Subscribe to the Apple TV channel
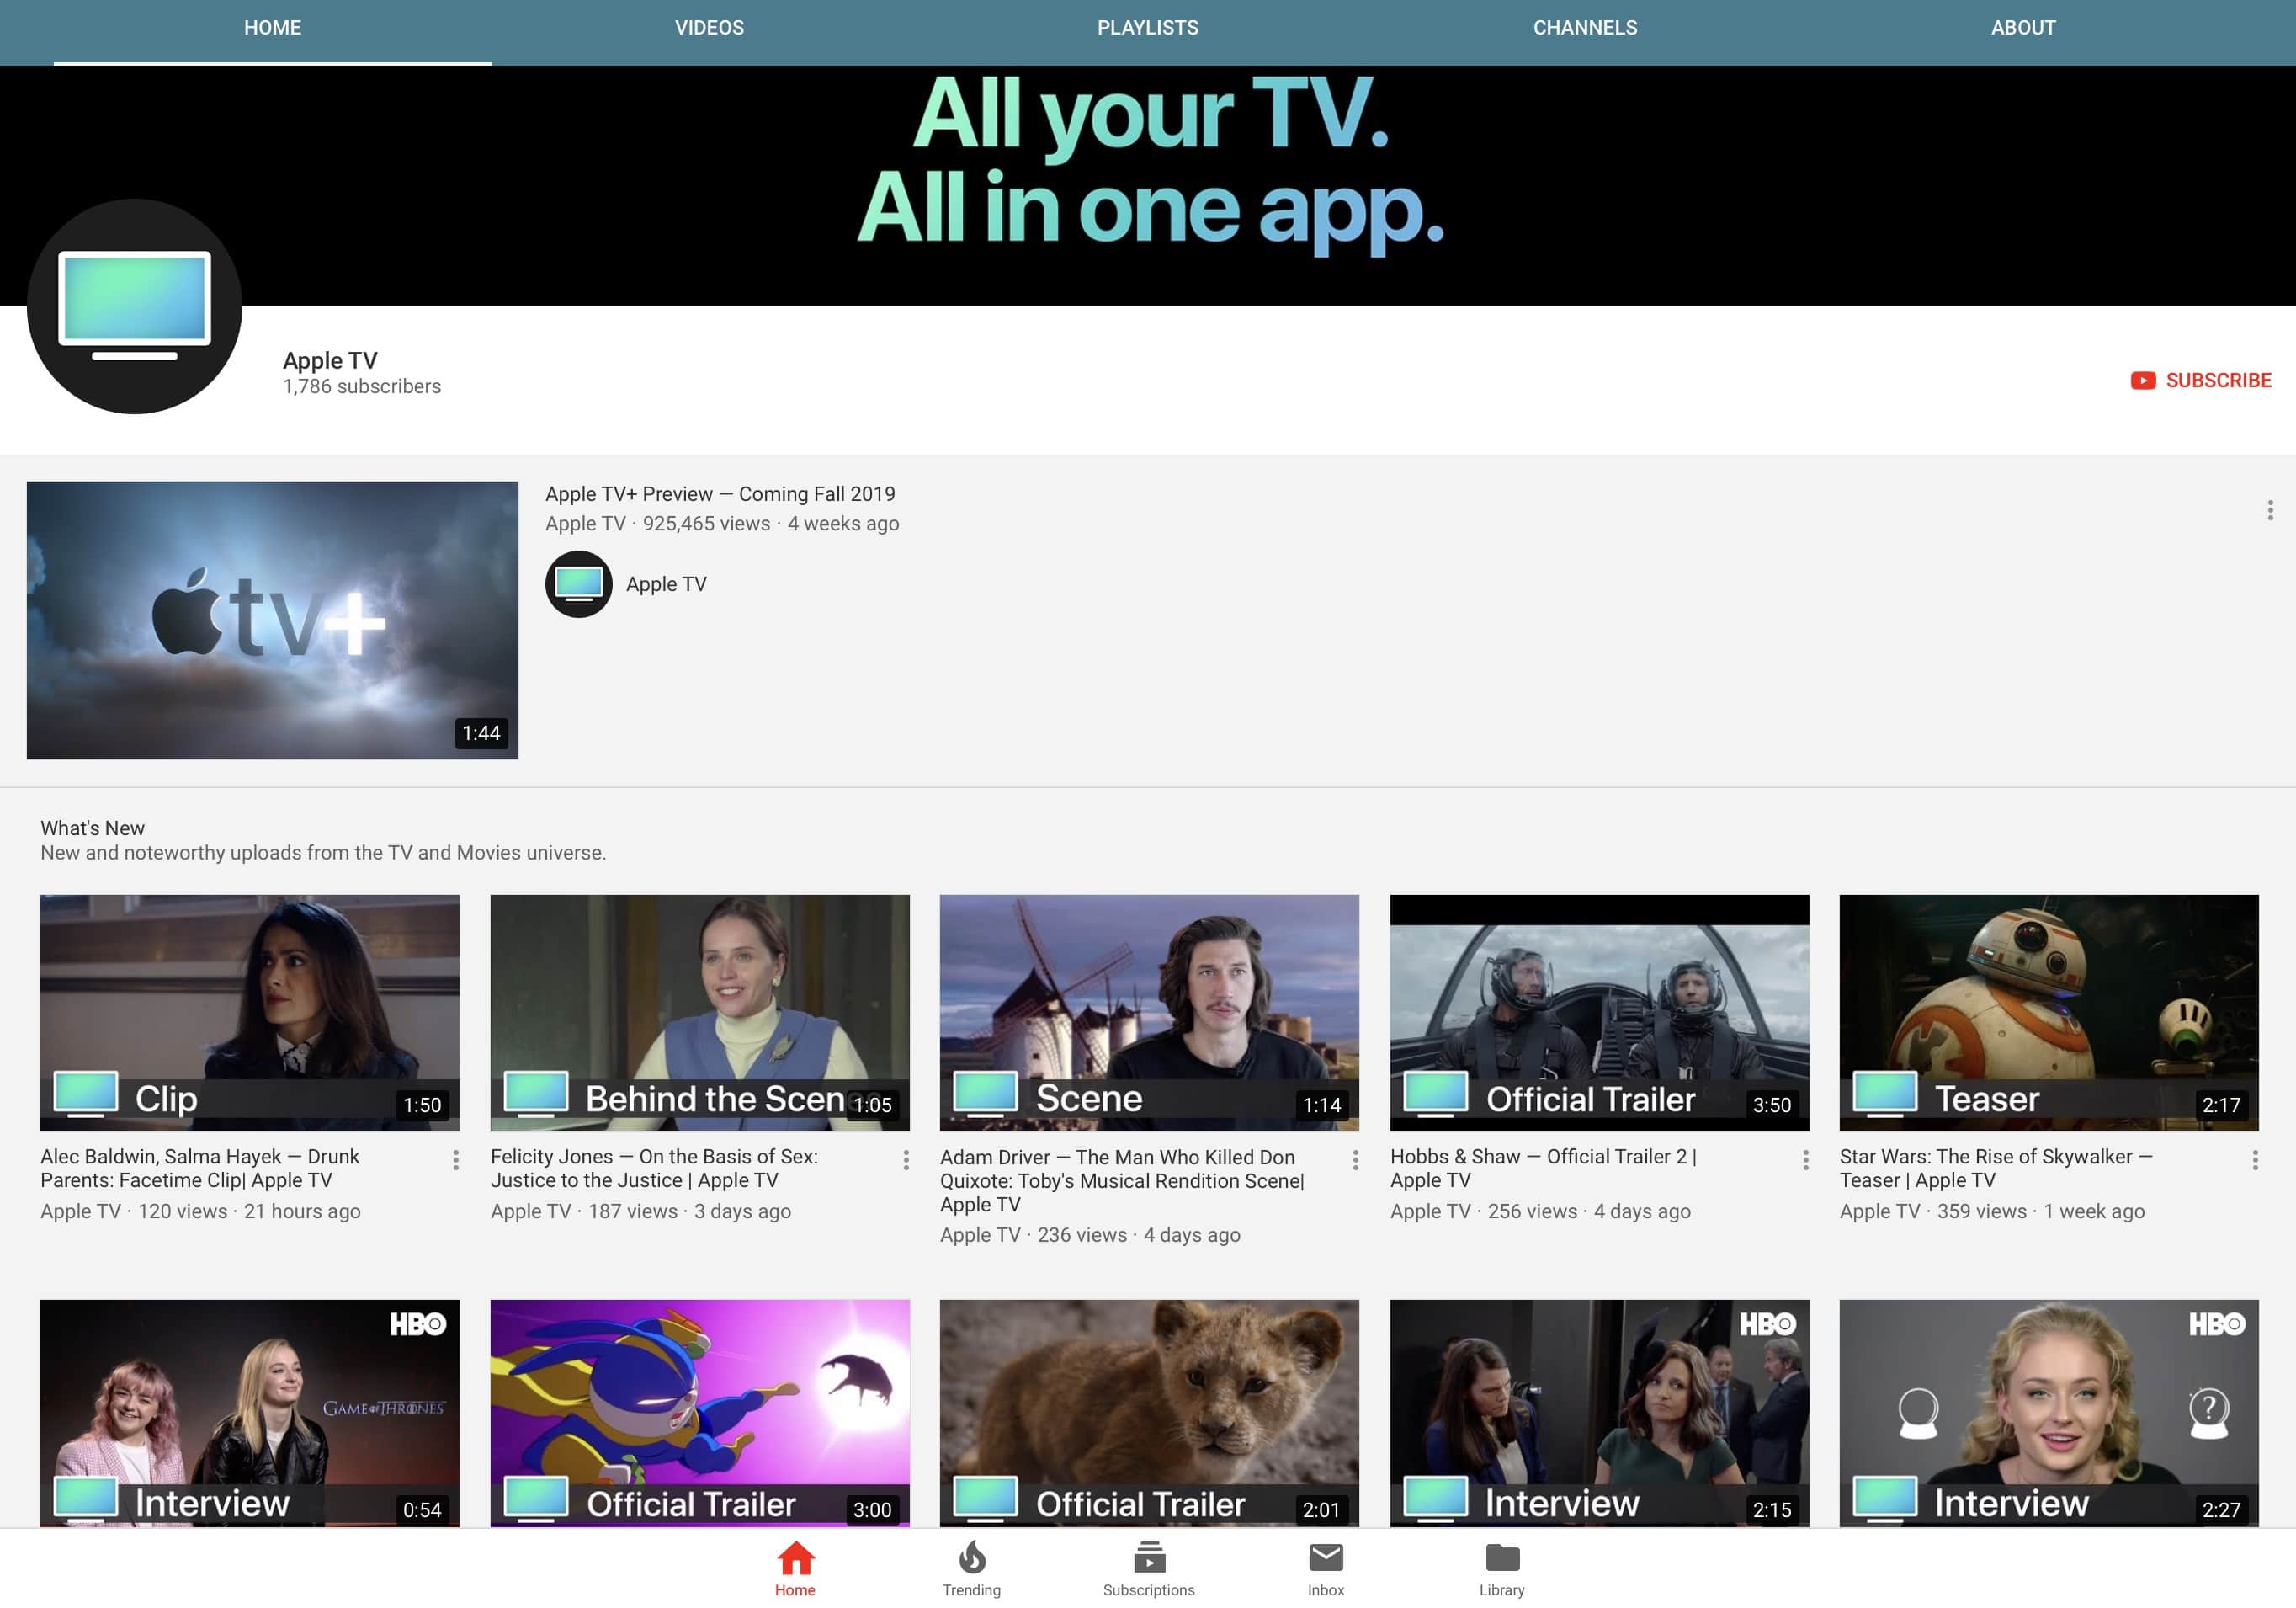2296x1608 pixels. pos(2200,380)
